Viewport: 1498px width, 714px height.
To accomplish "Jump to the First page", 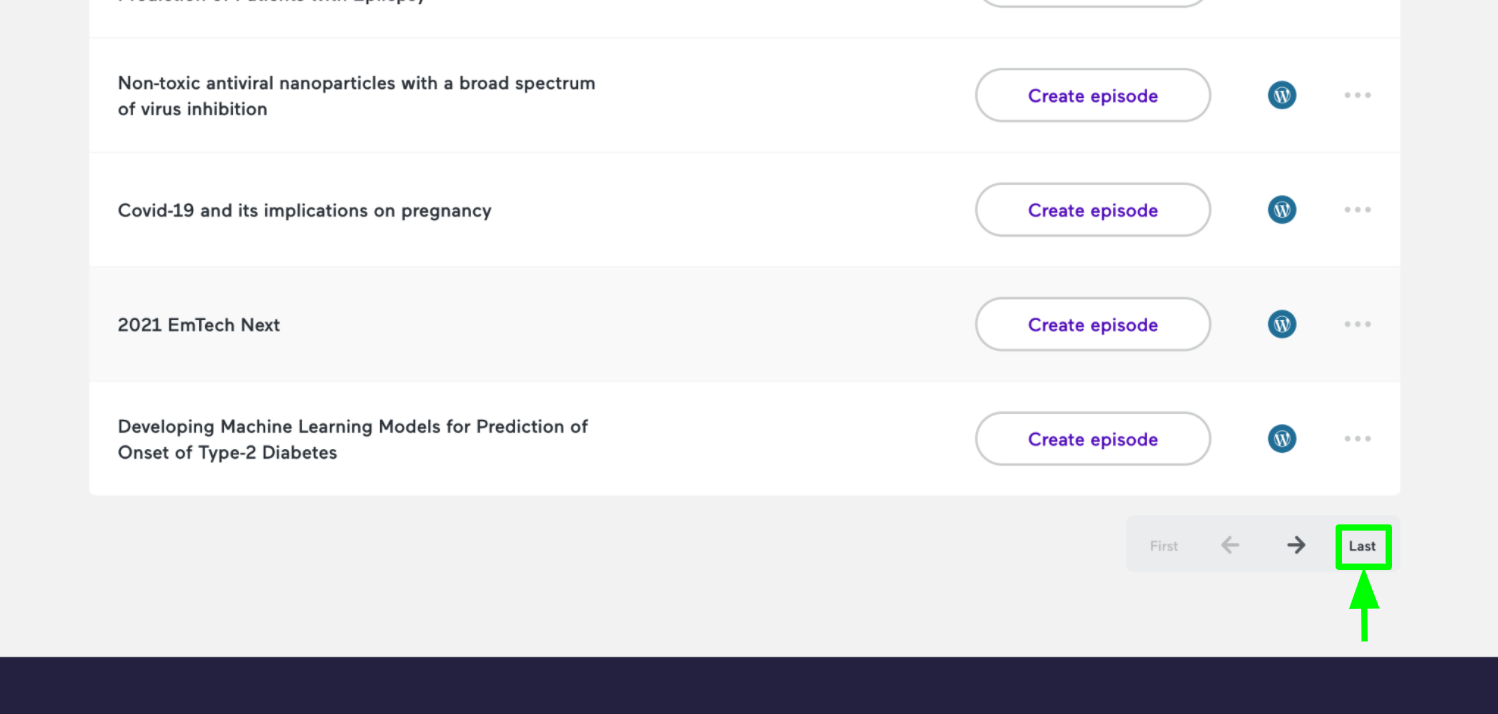I will [1164, 546].
